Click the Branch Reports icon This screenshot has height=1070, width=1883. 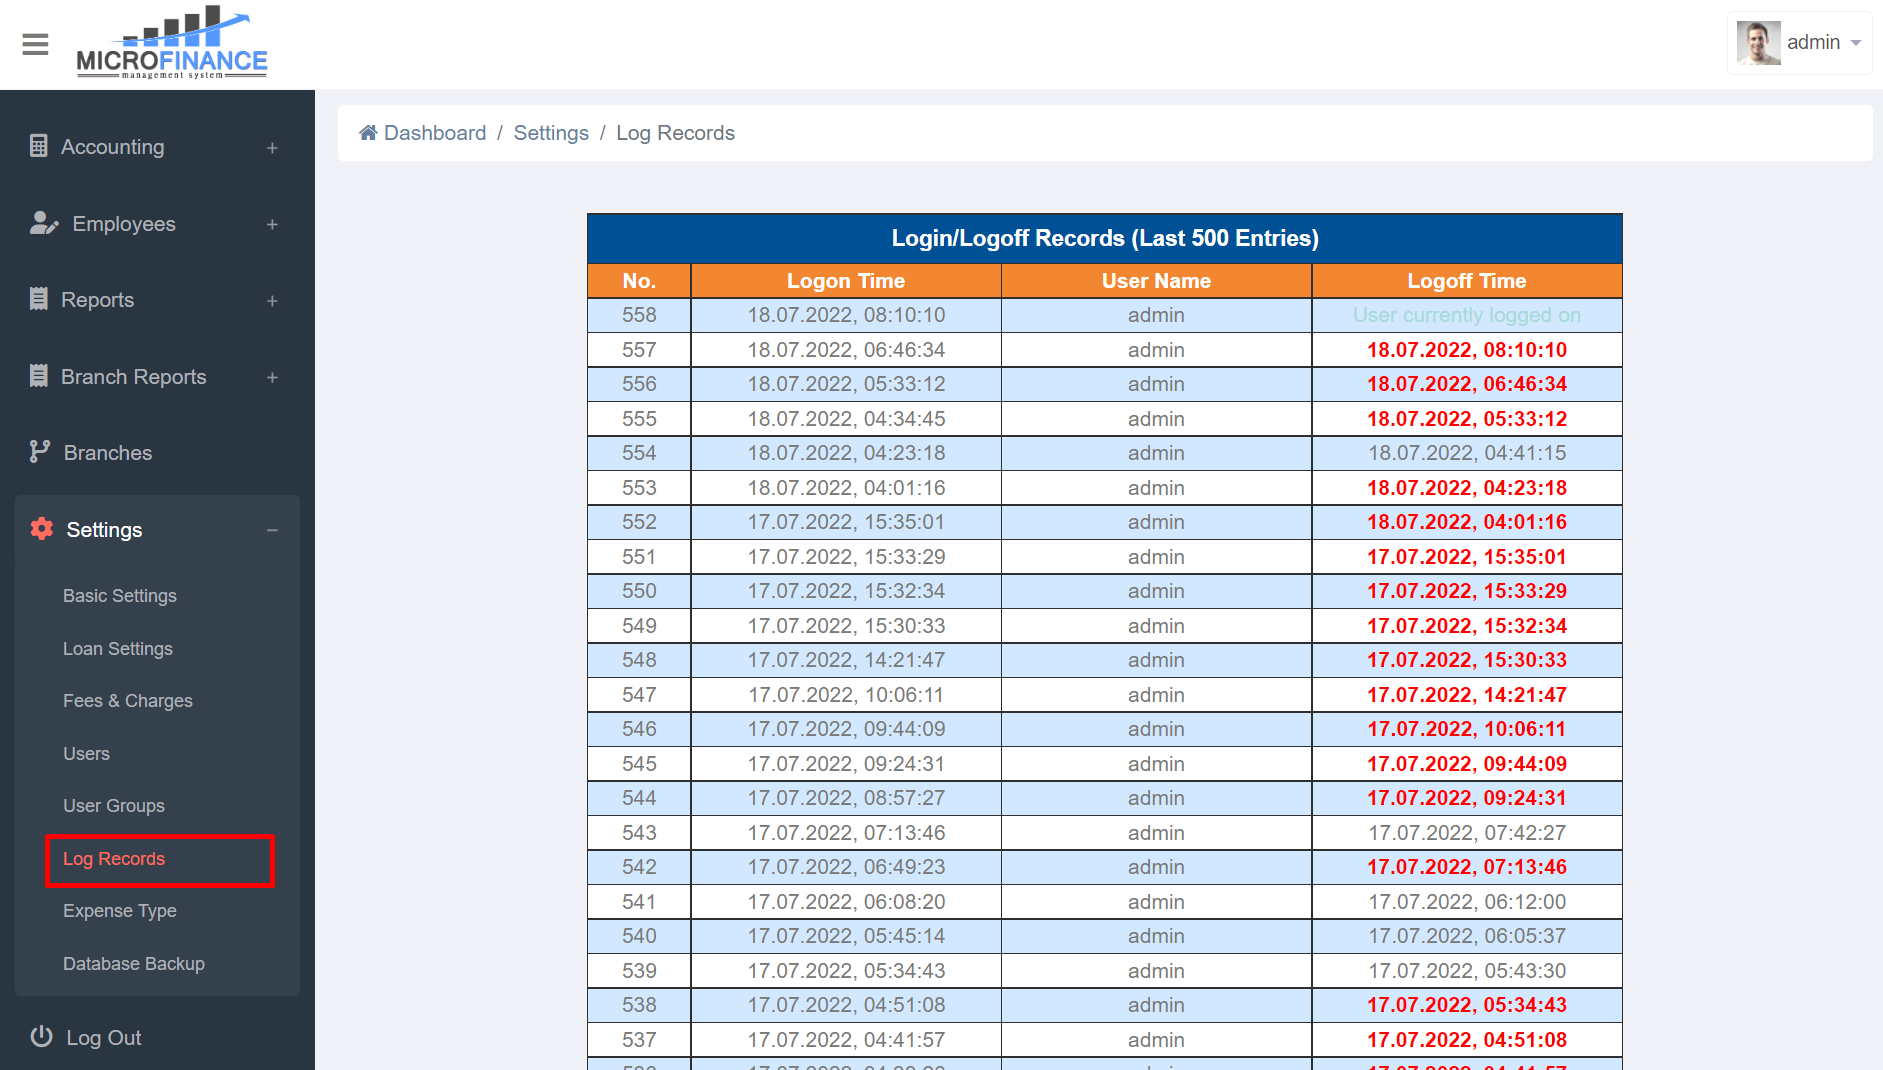click(39, 376)
